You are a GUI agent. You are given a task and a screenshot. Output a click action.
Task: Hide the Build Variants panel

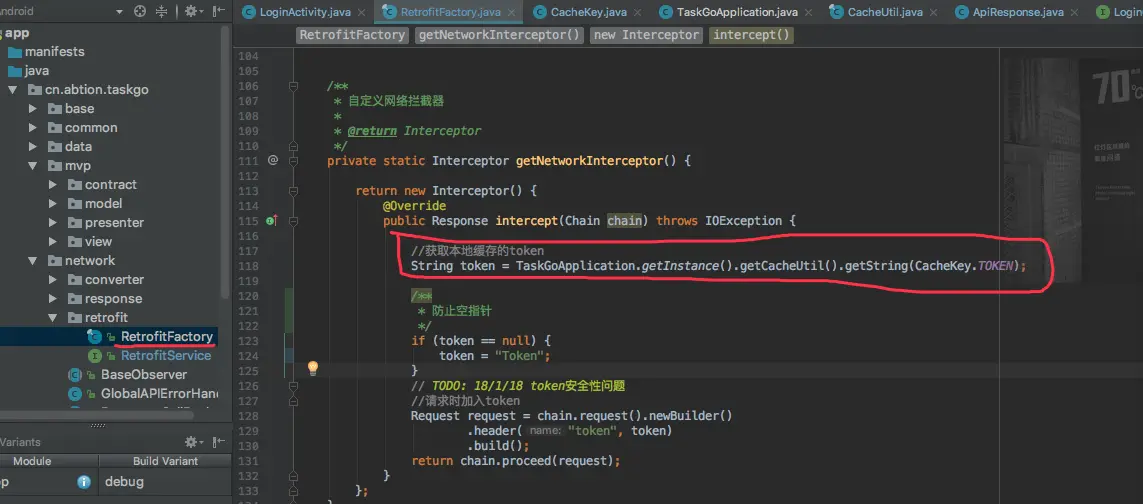[218, 442]
